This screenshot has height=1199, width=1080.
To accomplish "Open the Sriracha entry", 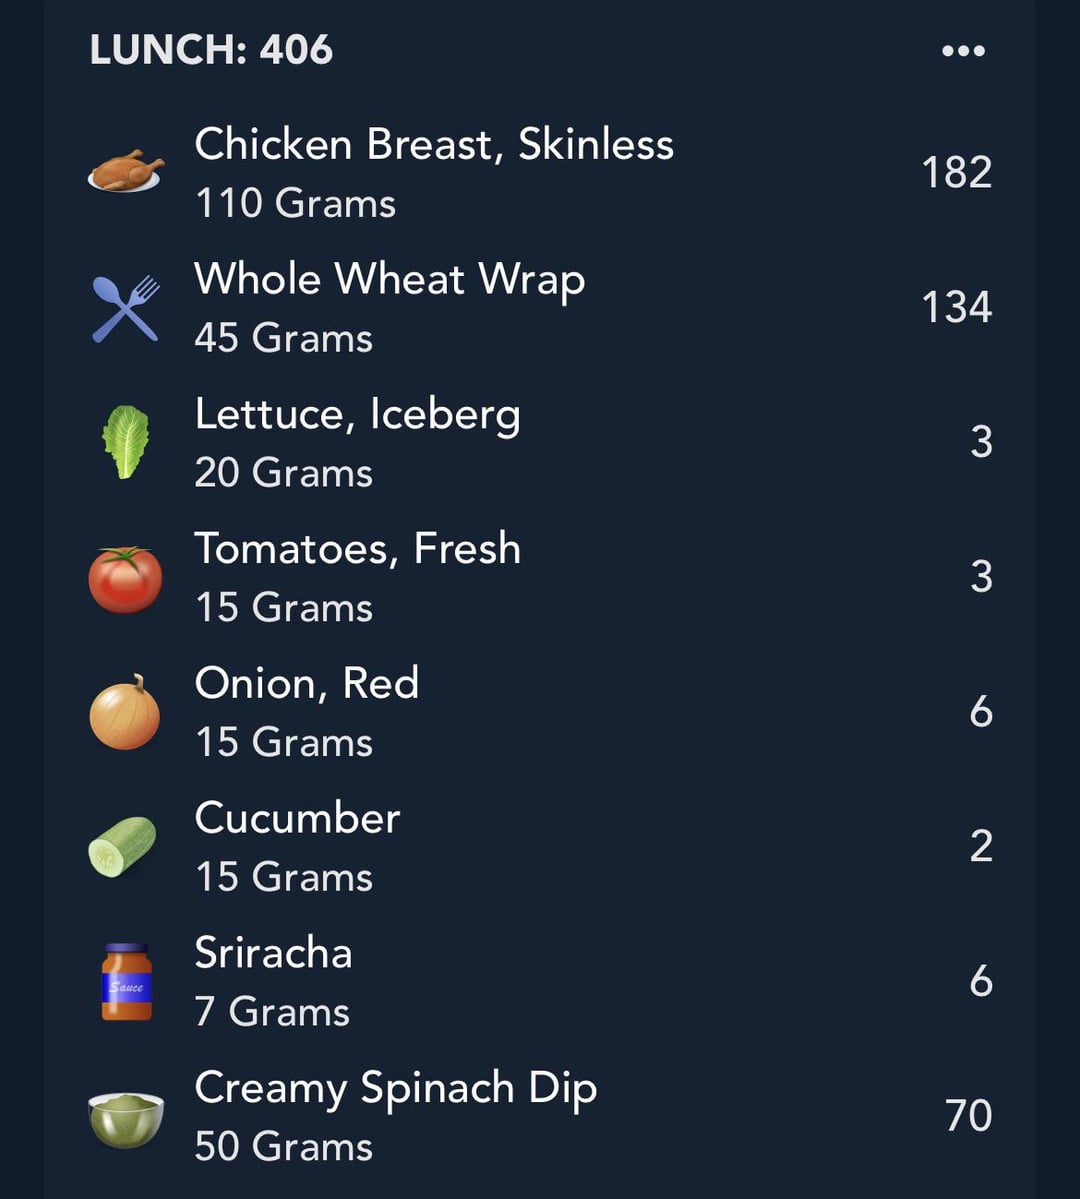I will (540, 980).
